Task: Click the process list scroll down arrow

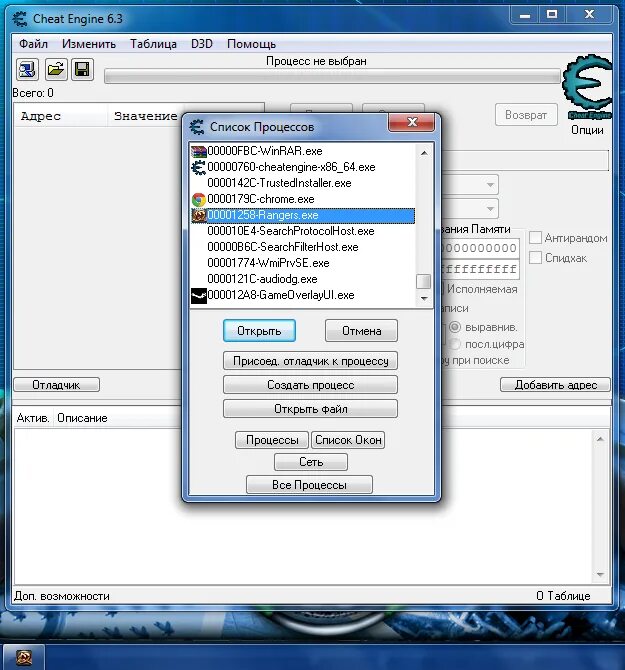Action: point(424,298)
